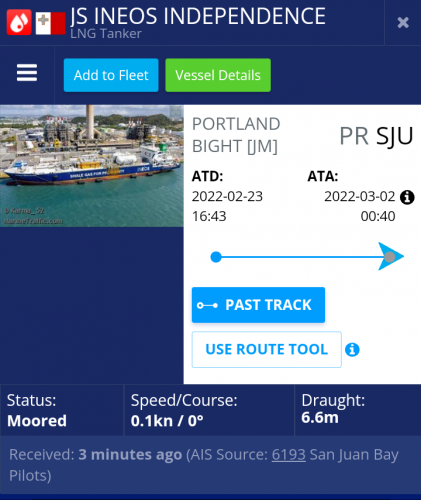Click the voyage start point dot
This screenshot has height=500, width=421.
coord(216,257)
